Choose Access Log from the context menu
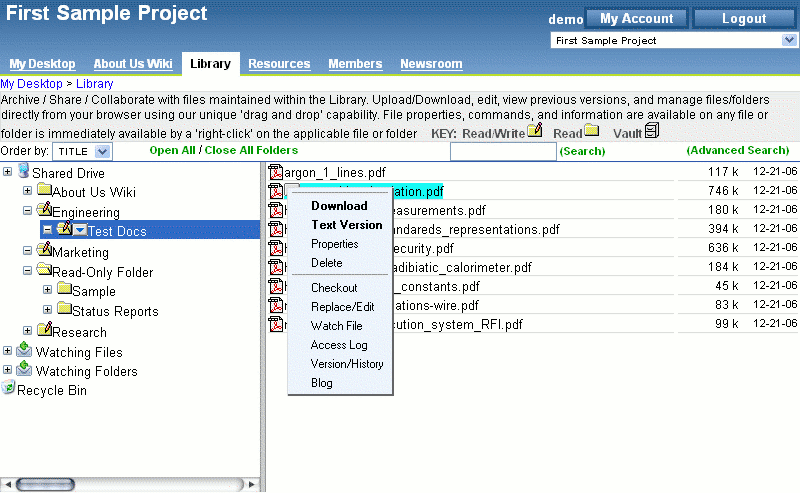 tap(339, 345)
